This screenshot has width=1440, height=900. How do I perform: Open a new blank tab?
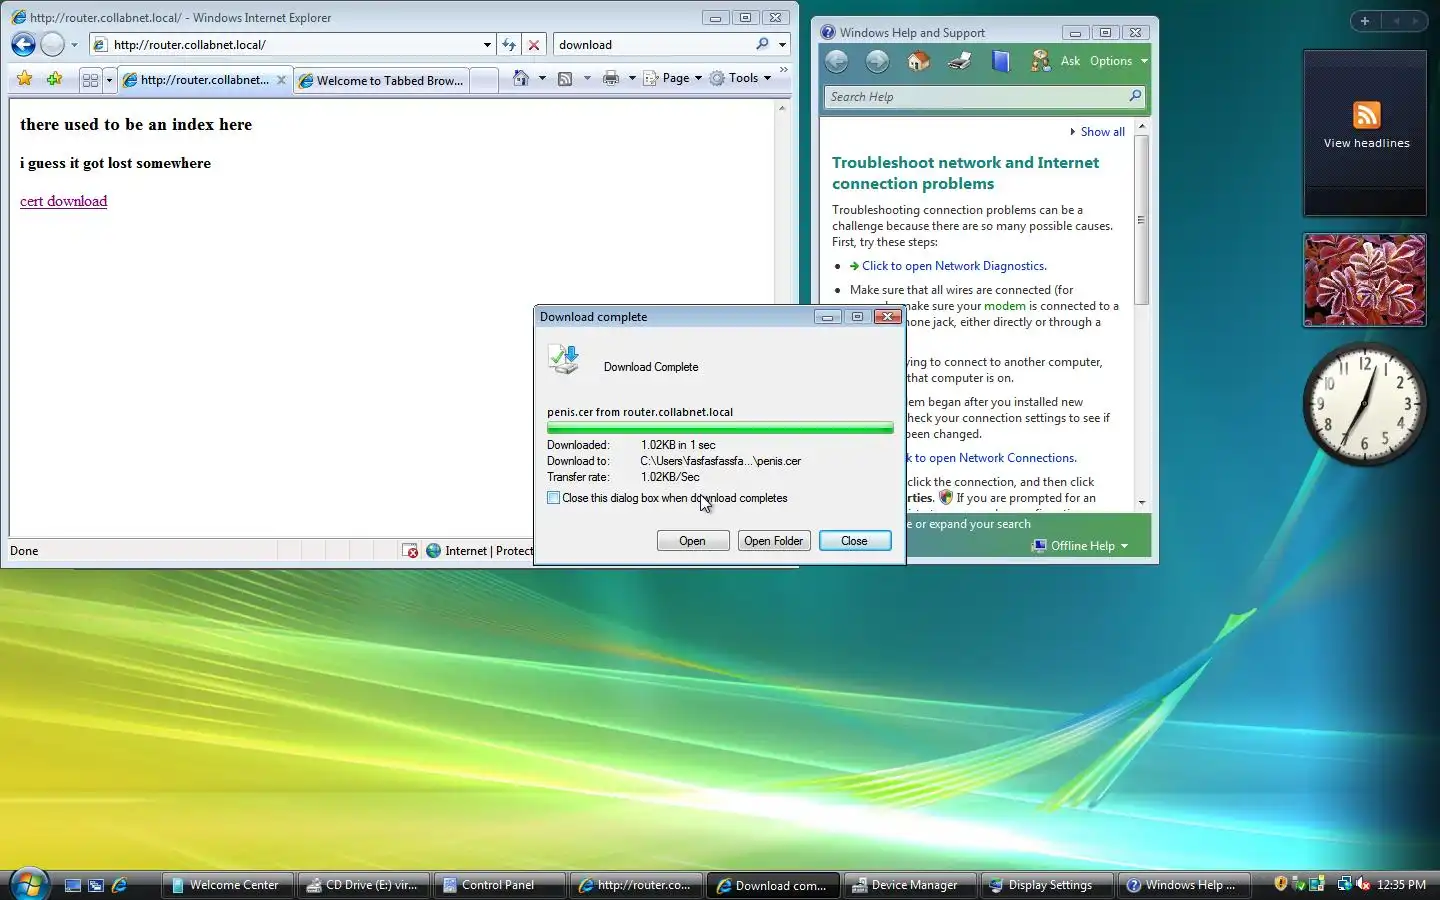(x=484, y=80)
